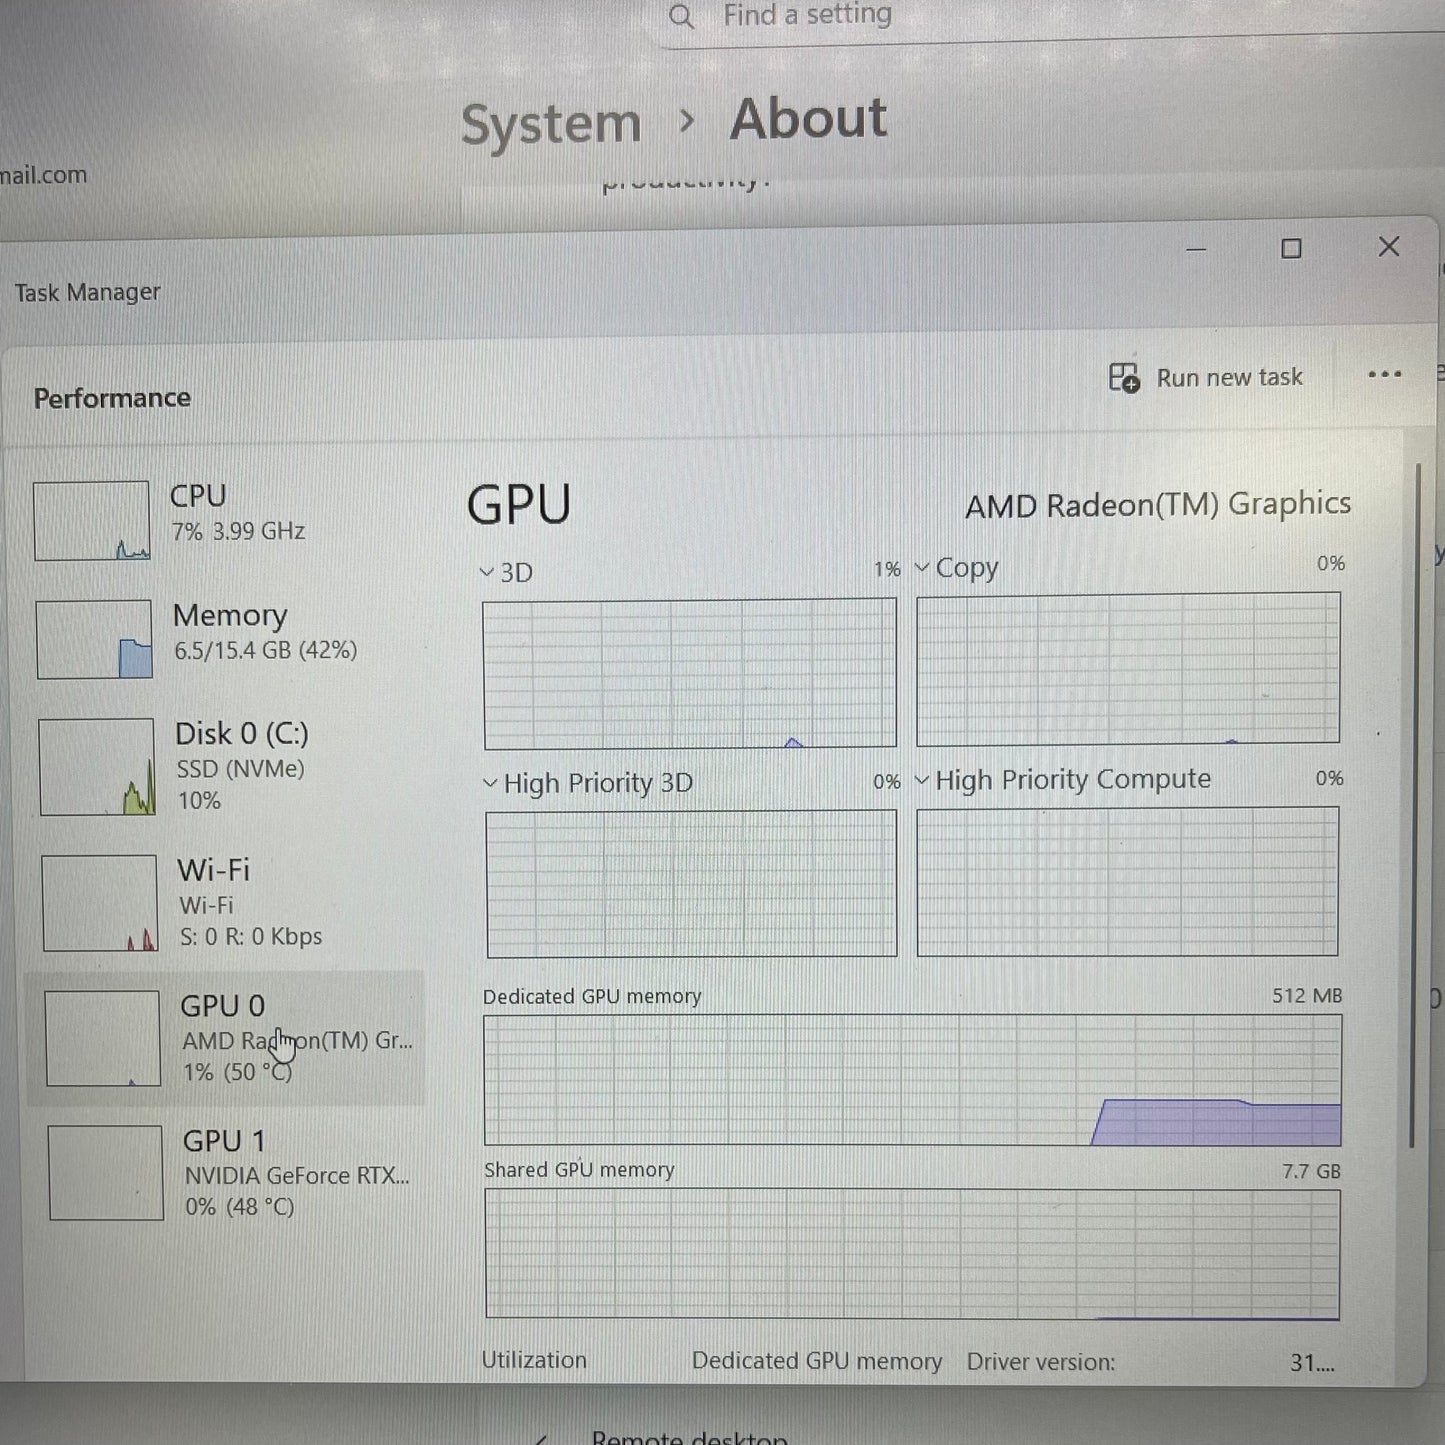Select the Memory graph thumbnail

pos(93,639)
